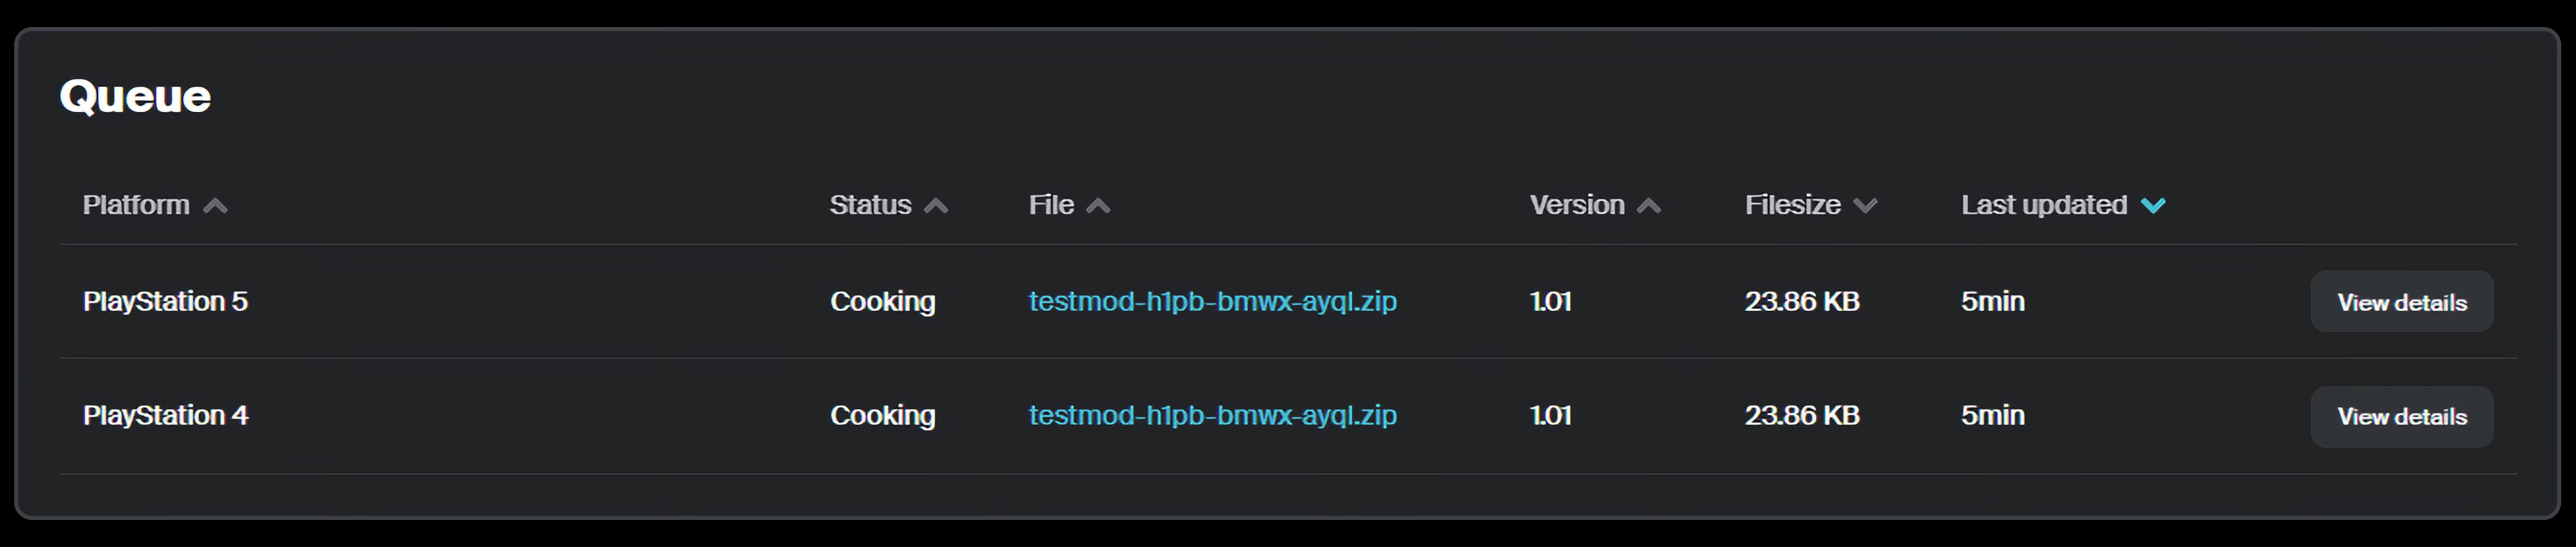
Task: Click the Filesize column down chevron
Action: 1865,206
